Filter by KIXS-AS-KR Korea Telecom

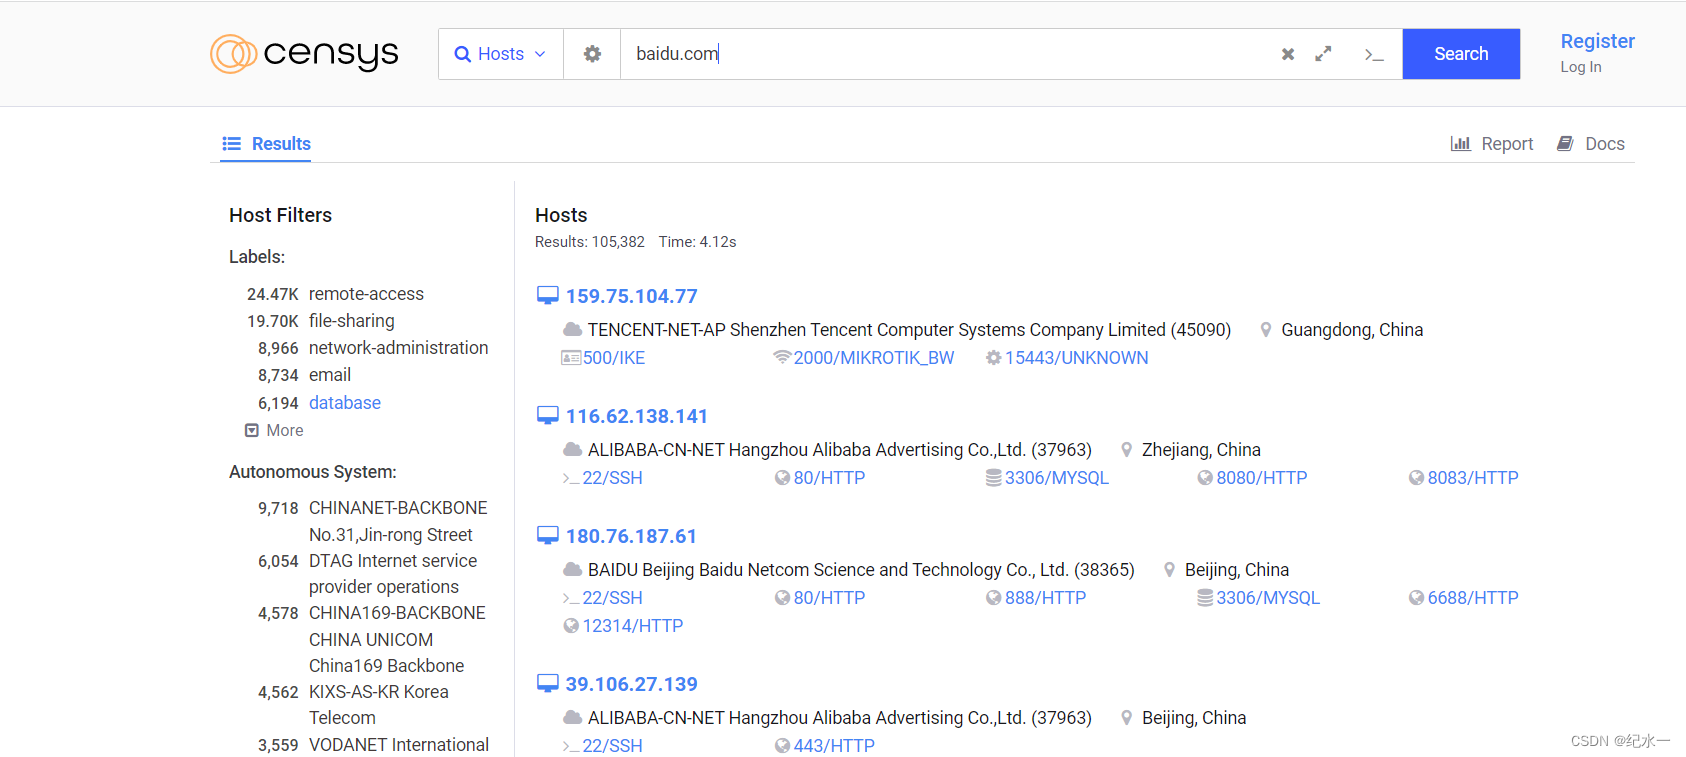[378, 705]
